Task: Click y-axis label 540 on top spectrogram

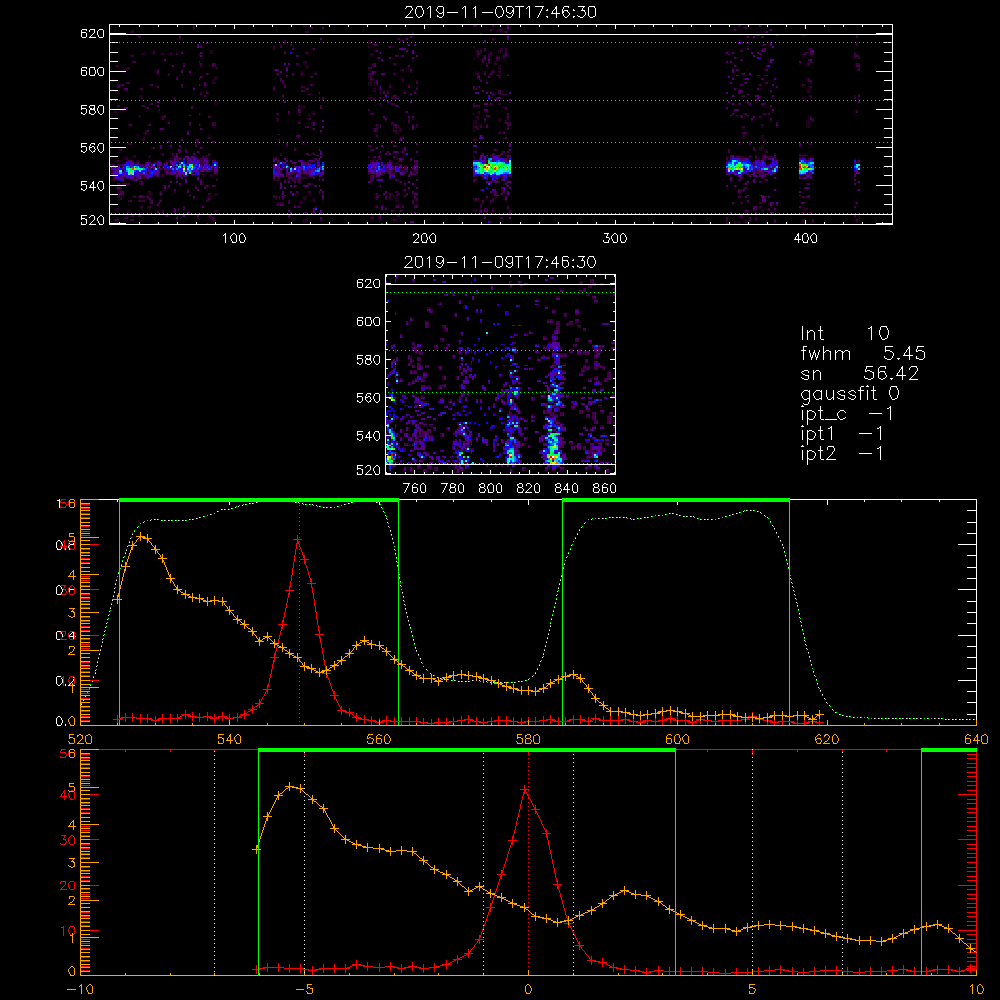Action: pos(92,186)
